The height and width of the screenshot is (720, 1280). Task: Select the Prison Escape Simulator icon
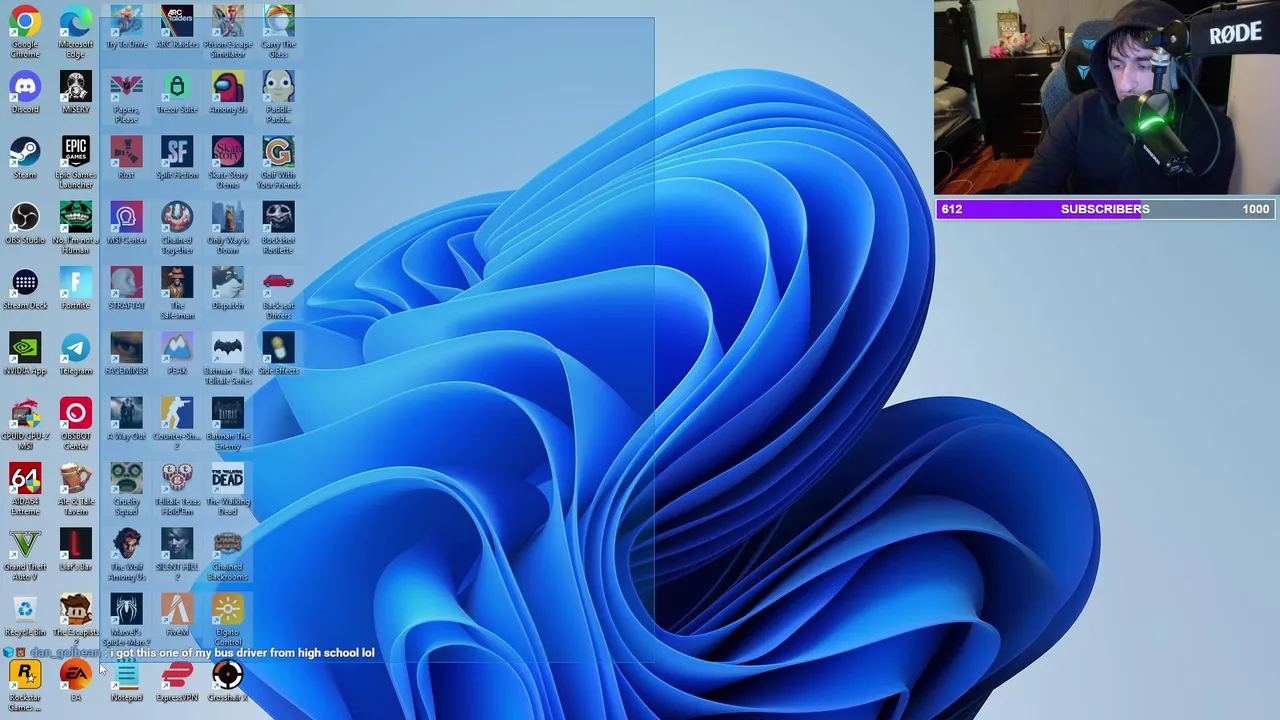pos(228,31)
